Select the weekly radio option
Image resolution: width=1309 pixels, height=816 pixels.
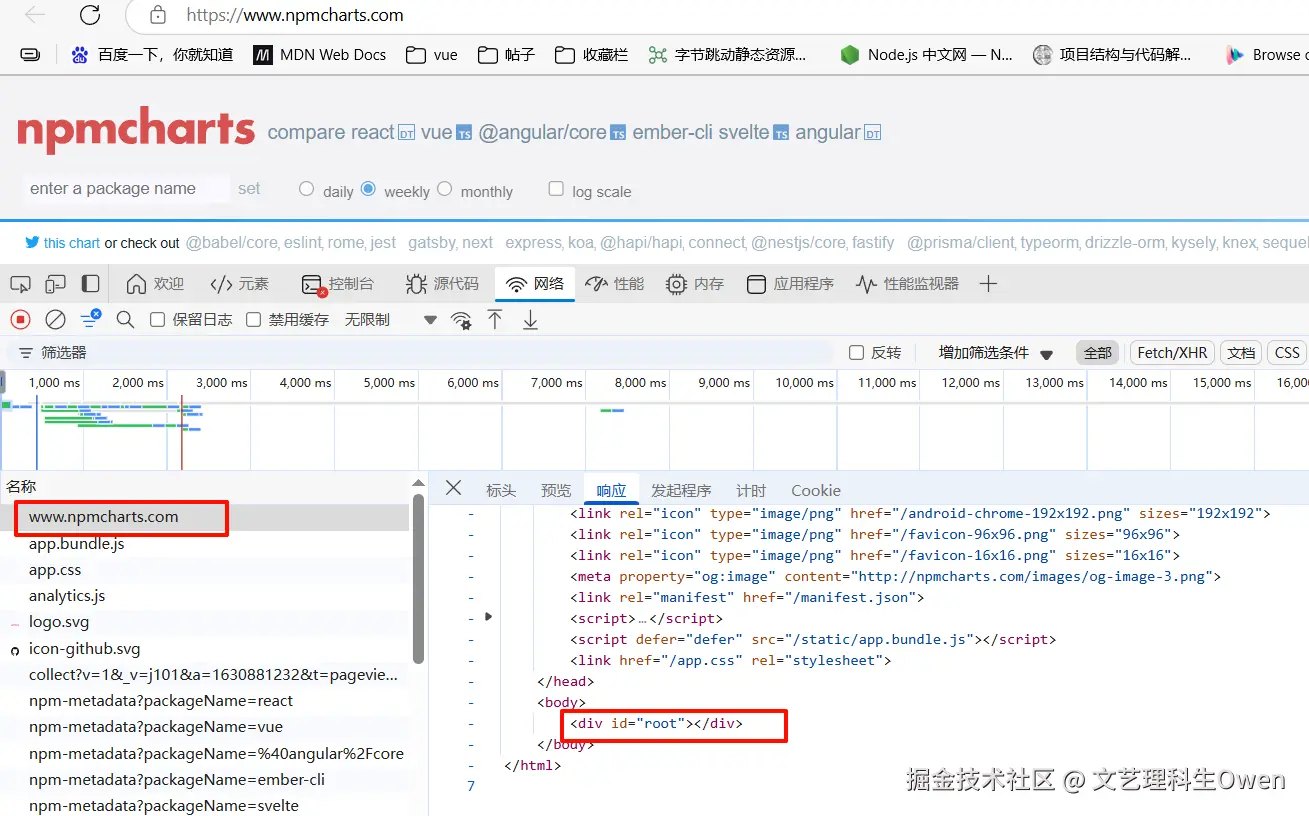coord(368,188)
